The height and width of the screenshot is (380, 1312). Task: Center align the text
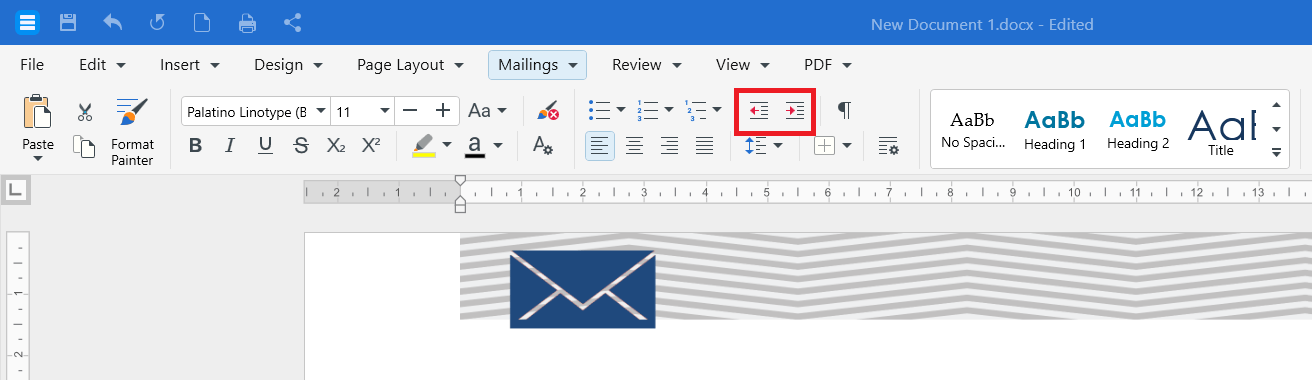tap(634, 146)
